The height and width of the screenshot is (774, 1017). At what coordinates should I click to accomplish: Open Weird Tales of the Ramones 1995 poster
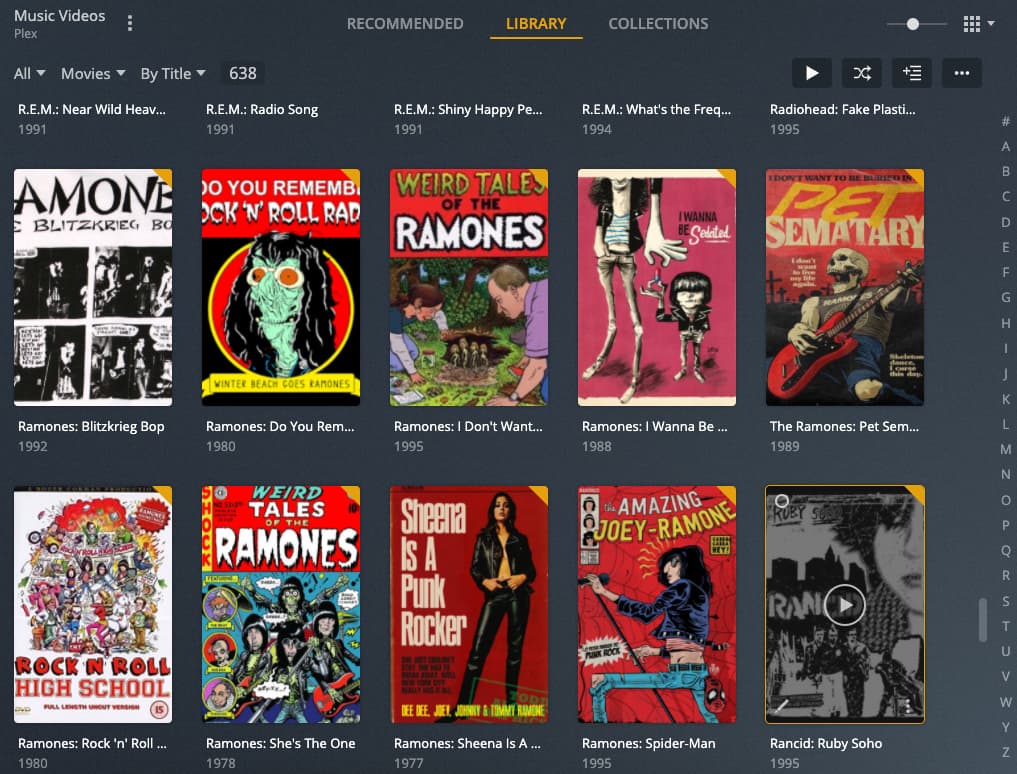(x=469, y=287)
